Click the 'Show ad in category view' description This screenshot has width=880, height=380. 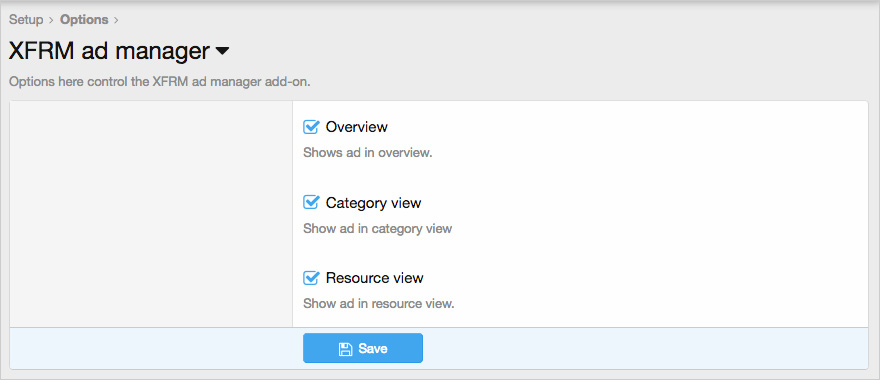click(x=377, y=228)
